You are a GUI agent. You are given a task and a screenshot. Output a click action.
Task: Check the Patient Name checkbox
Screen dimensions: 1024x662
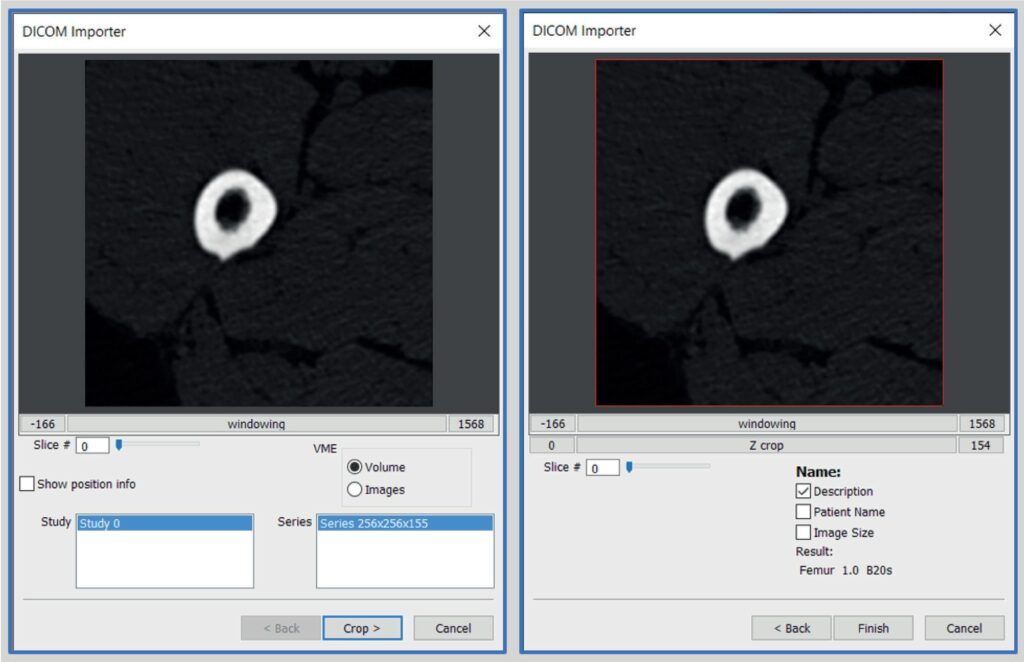pyautogui.click(x=803, y=512)
